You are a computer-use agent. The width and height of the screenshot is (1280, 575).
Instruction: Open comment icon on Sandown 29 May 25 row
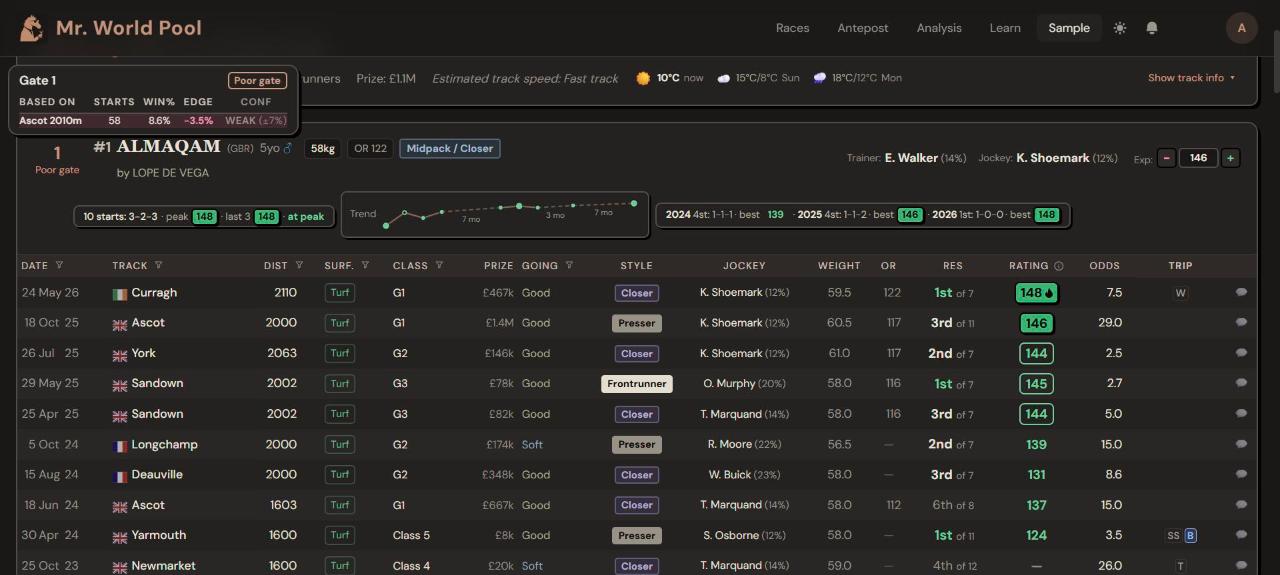pos(1241,384)
